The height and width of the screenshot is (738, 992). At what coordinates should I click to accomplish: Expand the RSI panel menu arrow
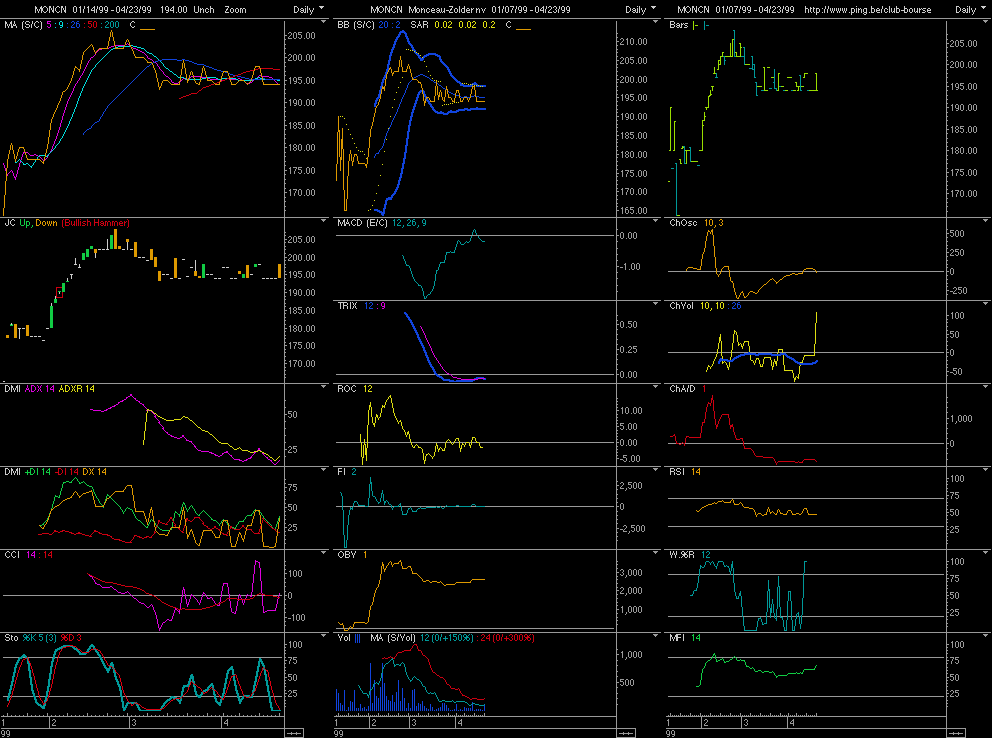point(986,469)
